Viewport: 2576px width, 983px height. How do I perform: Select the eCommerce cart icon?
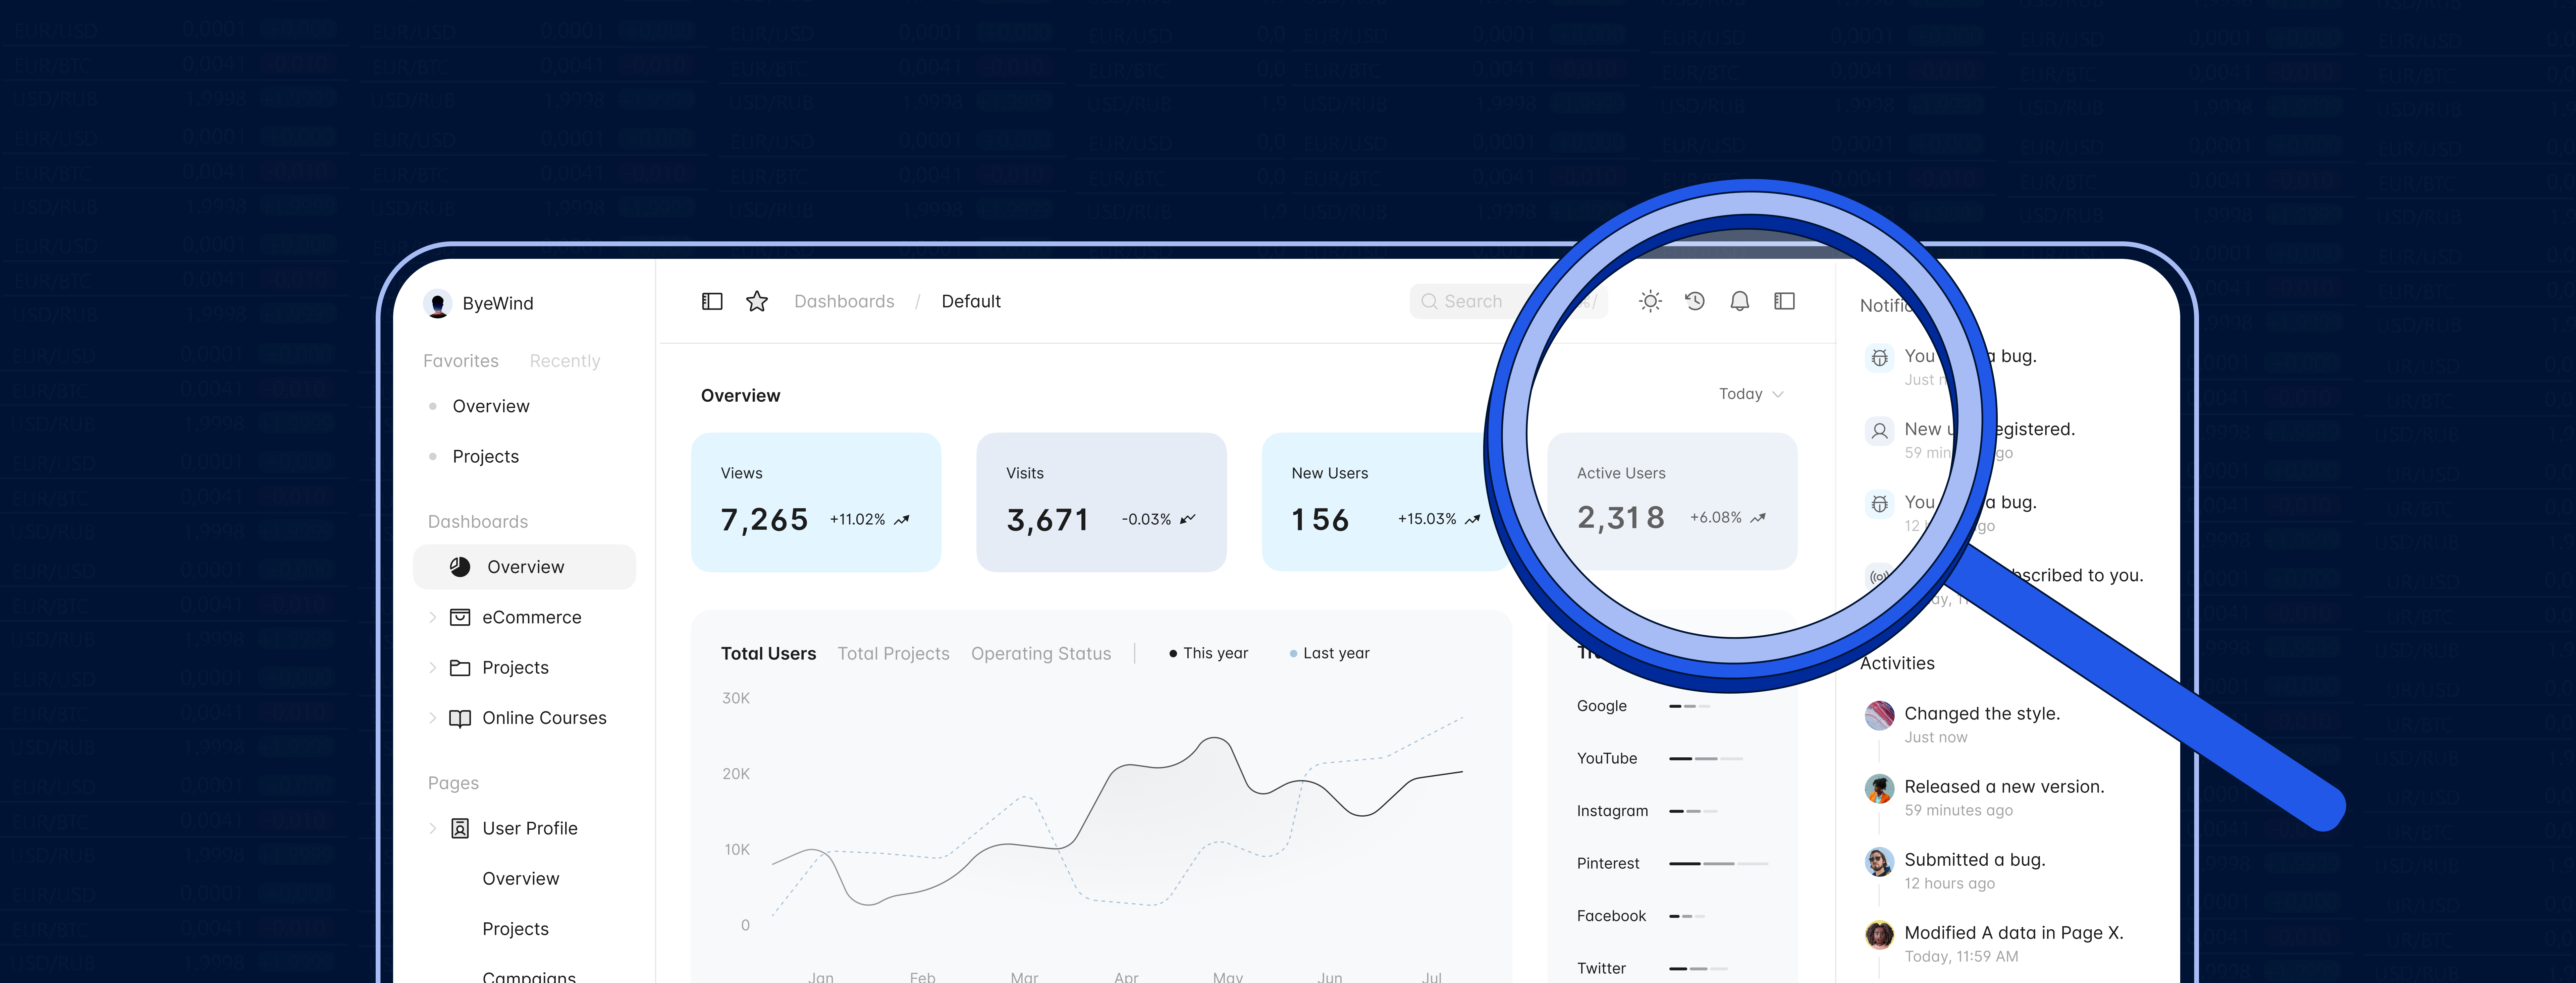coord(460,617)
